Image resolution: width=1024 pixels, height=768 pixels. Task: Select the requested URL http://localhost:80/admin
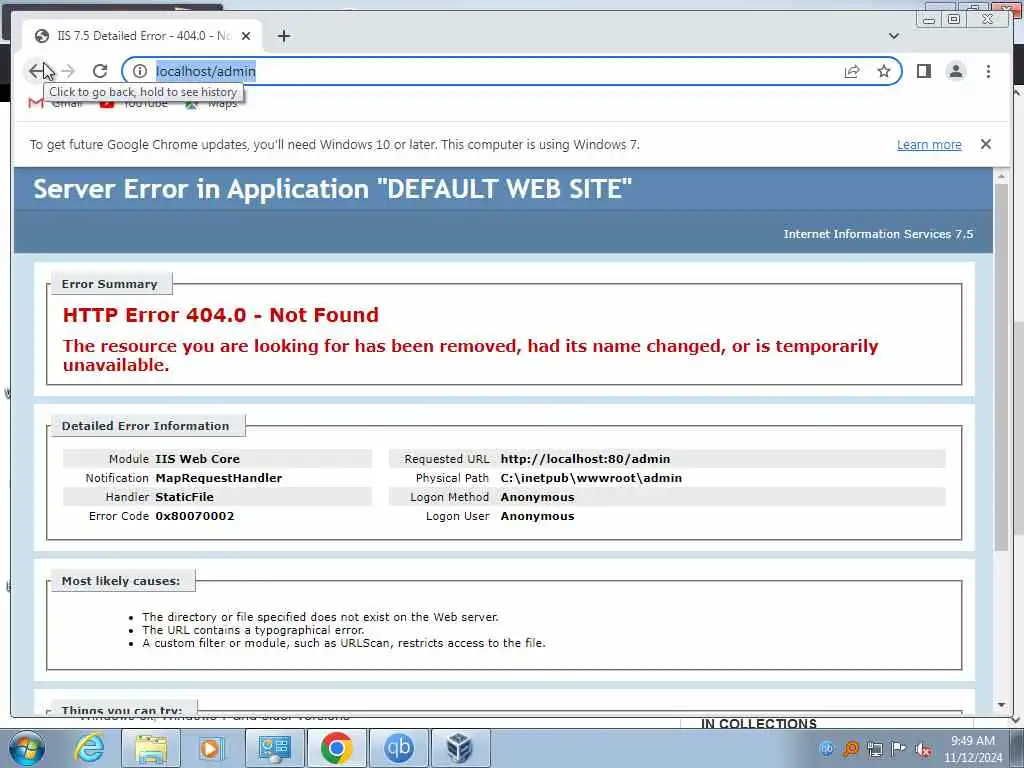click(x=585, y=459)
